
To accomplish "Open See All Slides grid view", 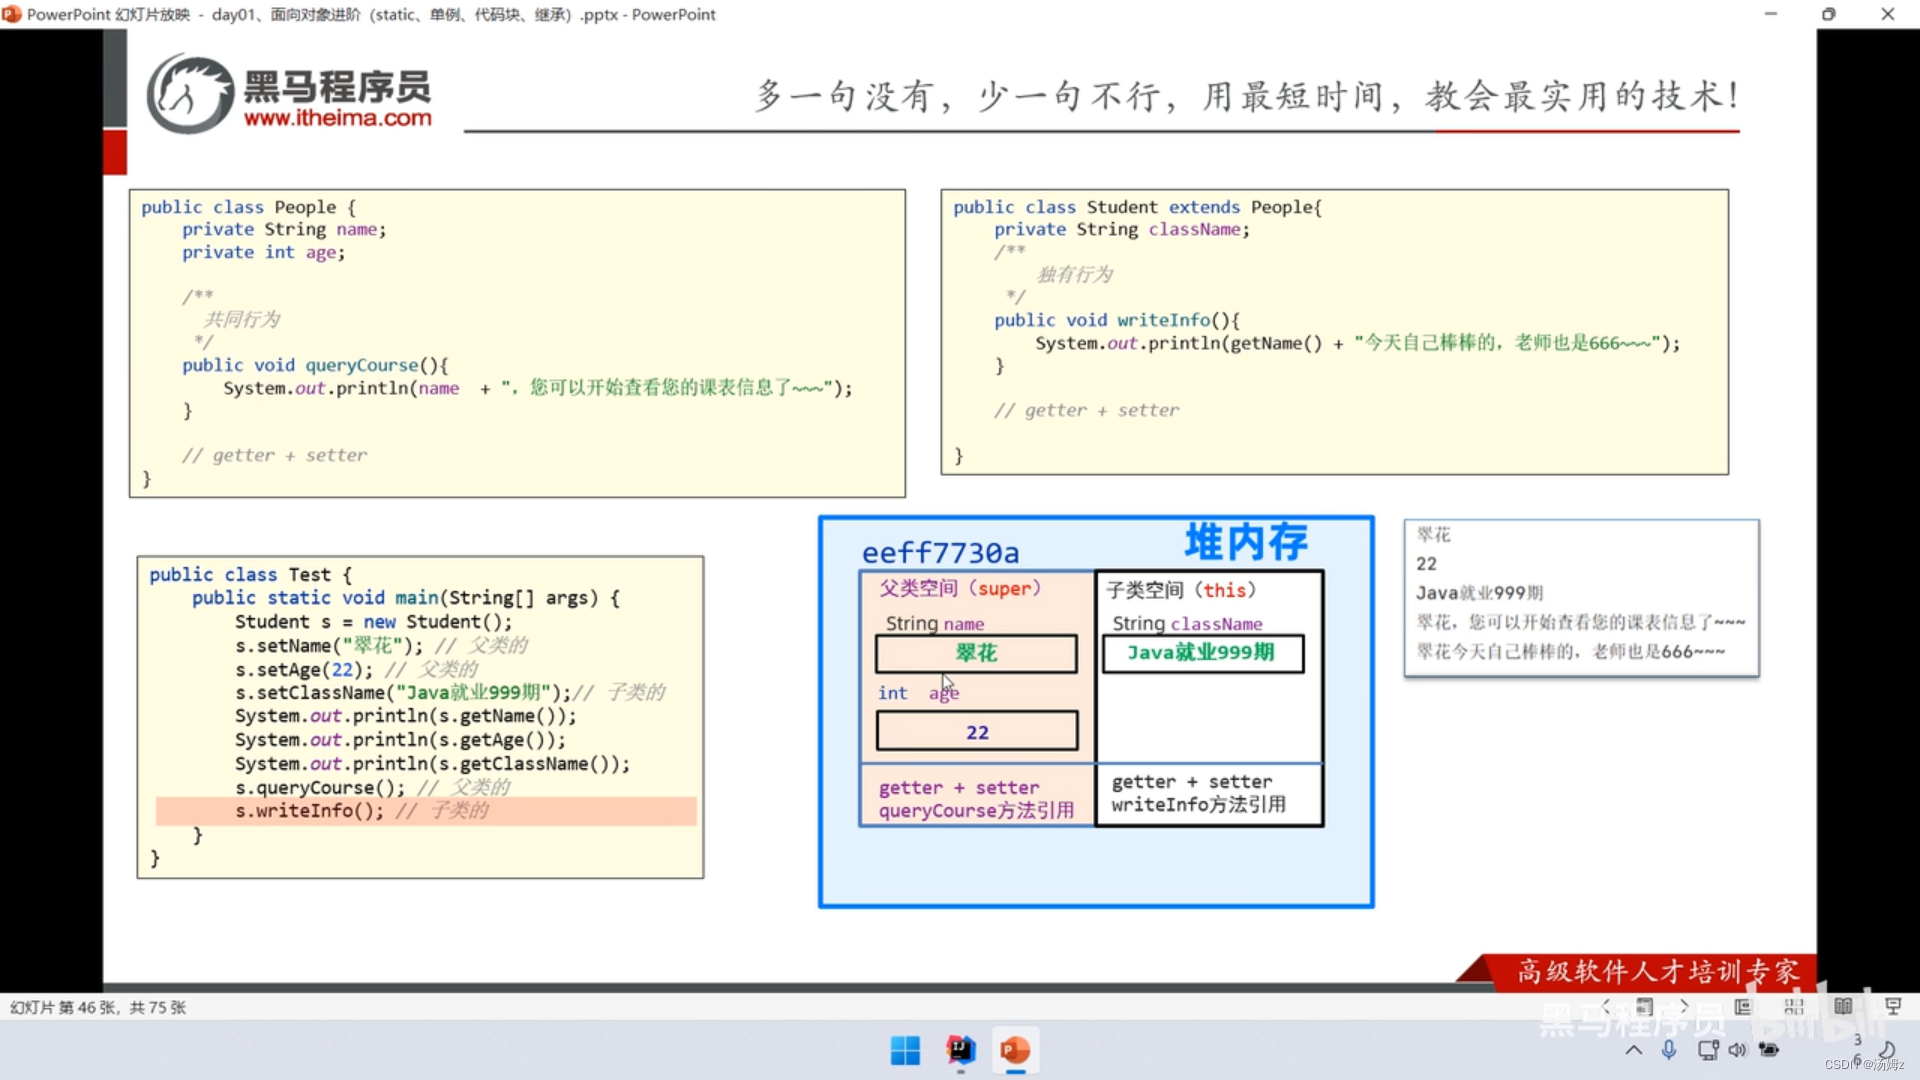I will click(x=1795, y=1007).
